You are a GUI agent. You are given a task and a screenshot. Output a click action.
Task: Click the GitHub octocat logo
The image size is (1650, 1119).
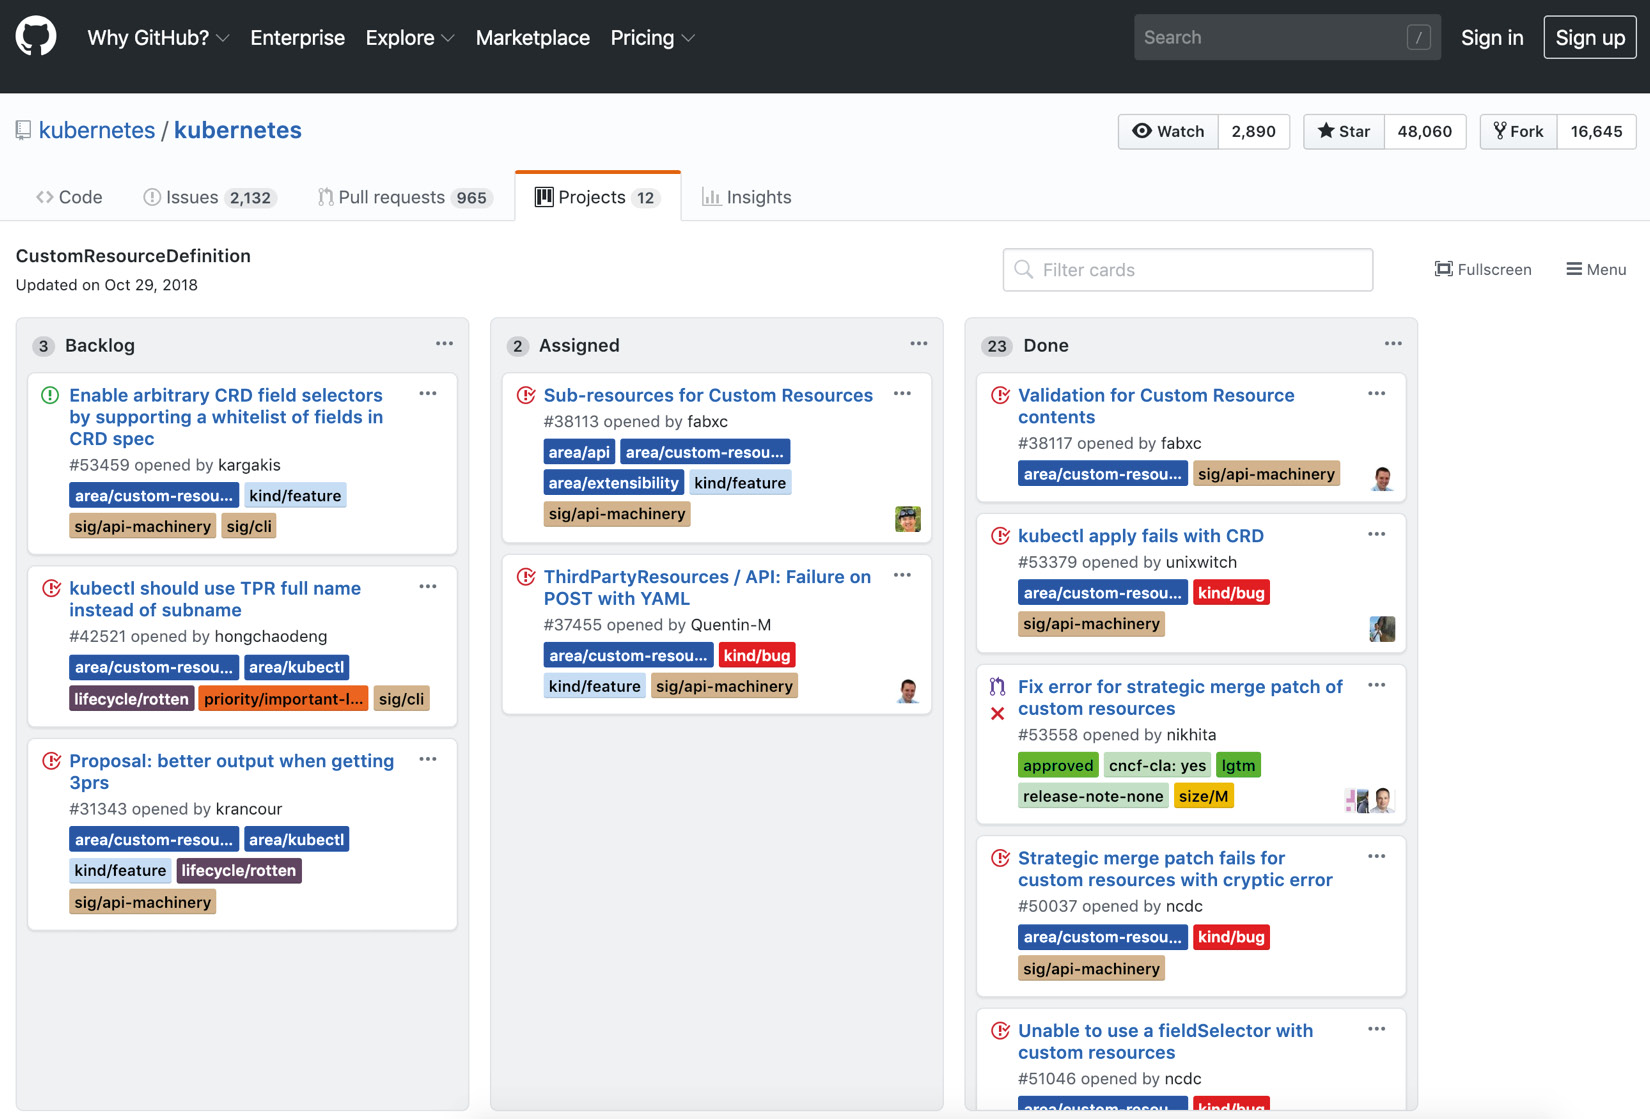[x=36, y=37]
